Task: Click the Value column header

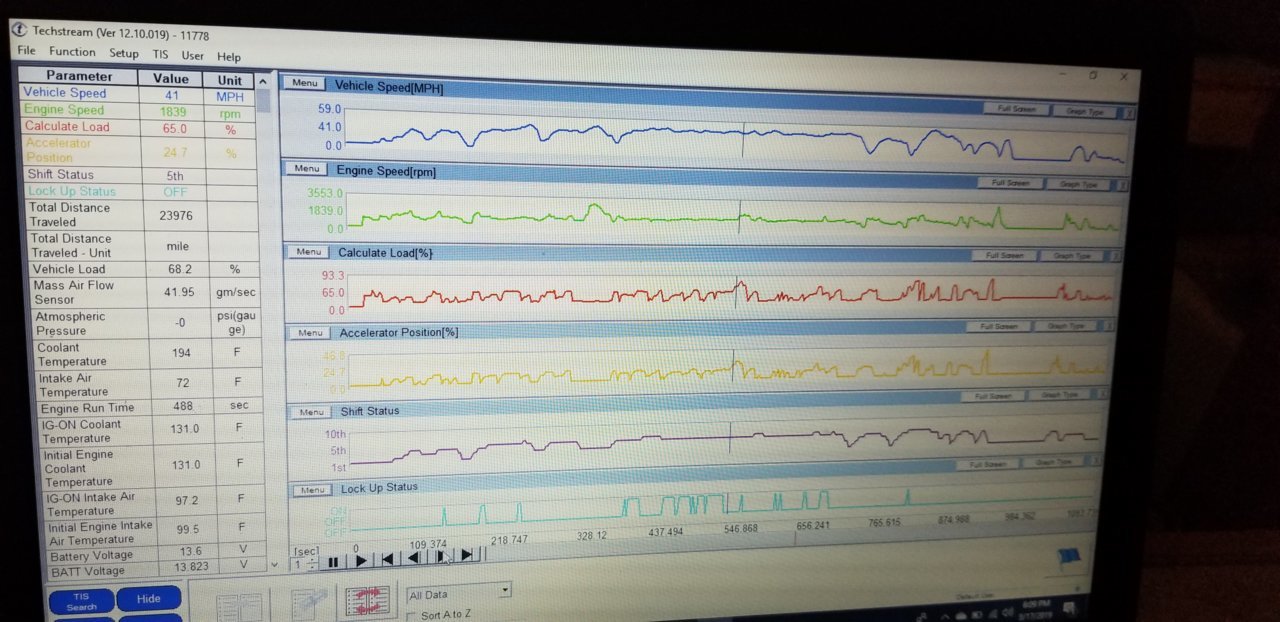Action: point(171,79)
